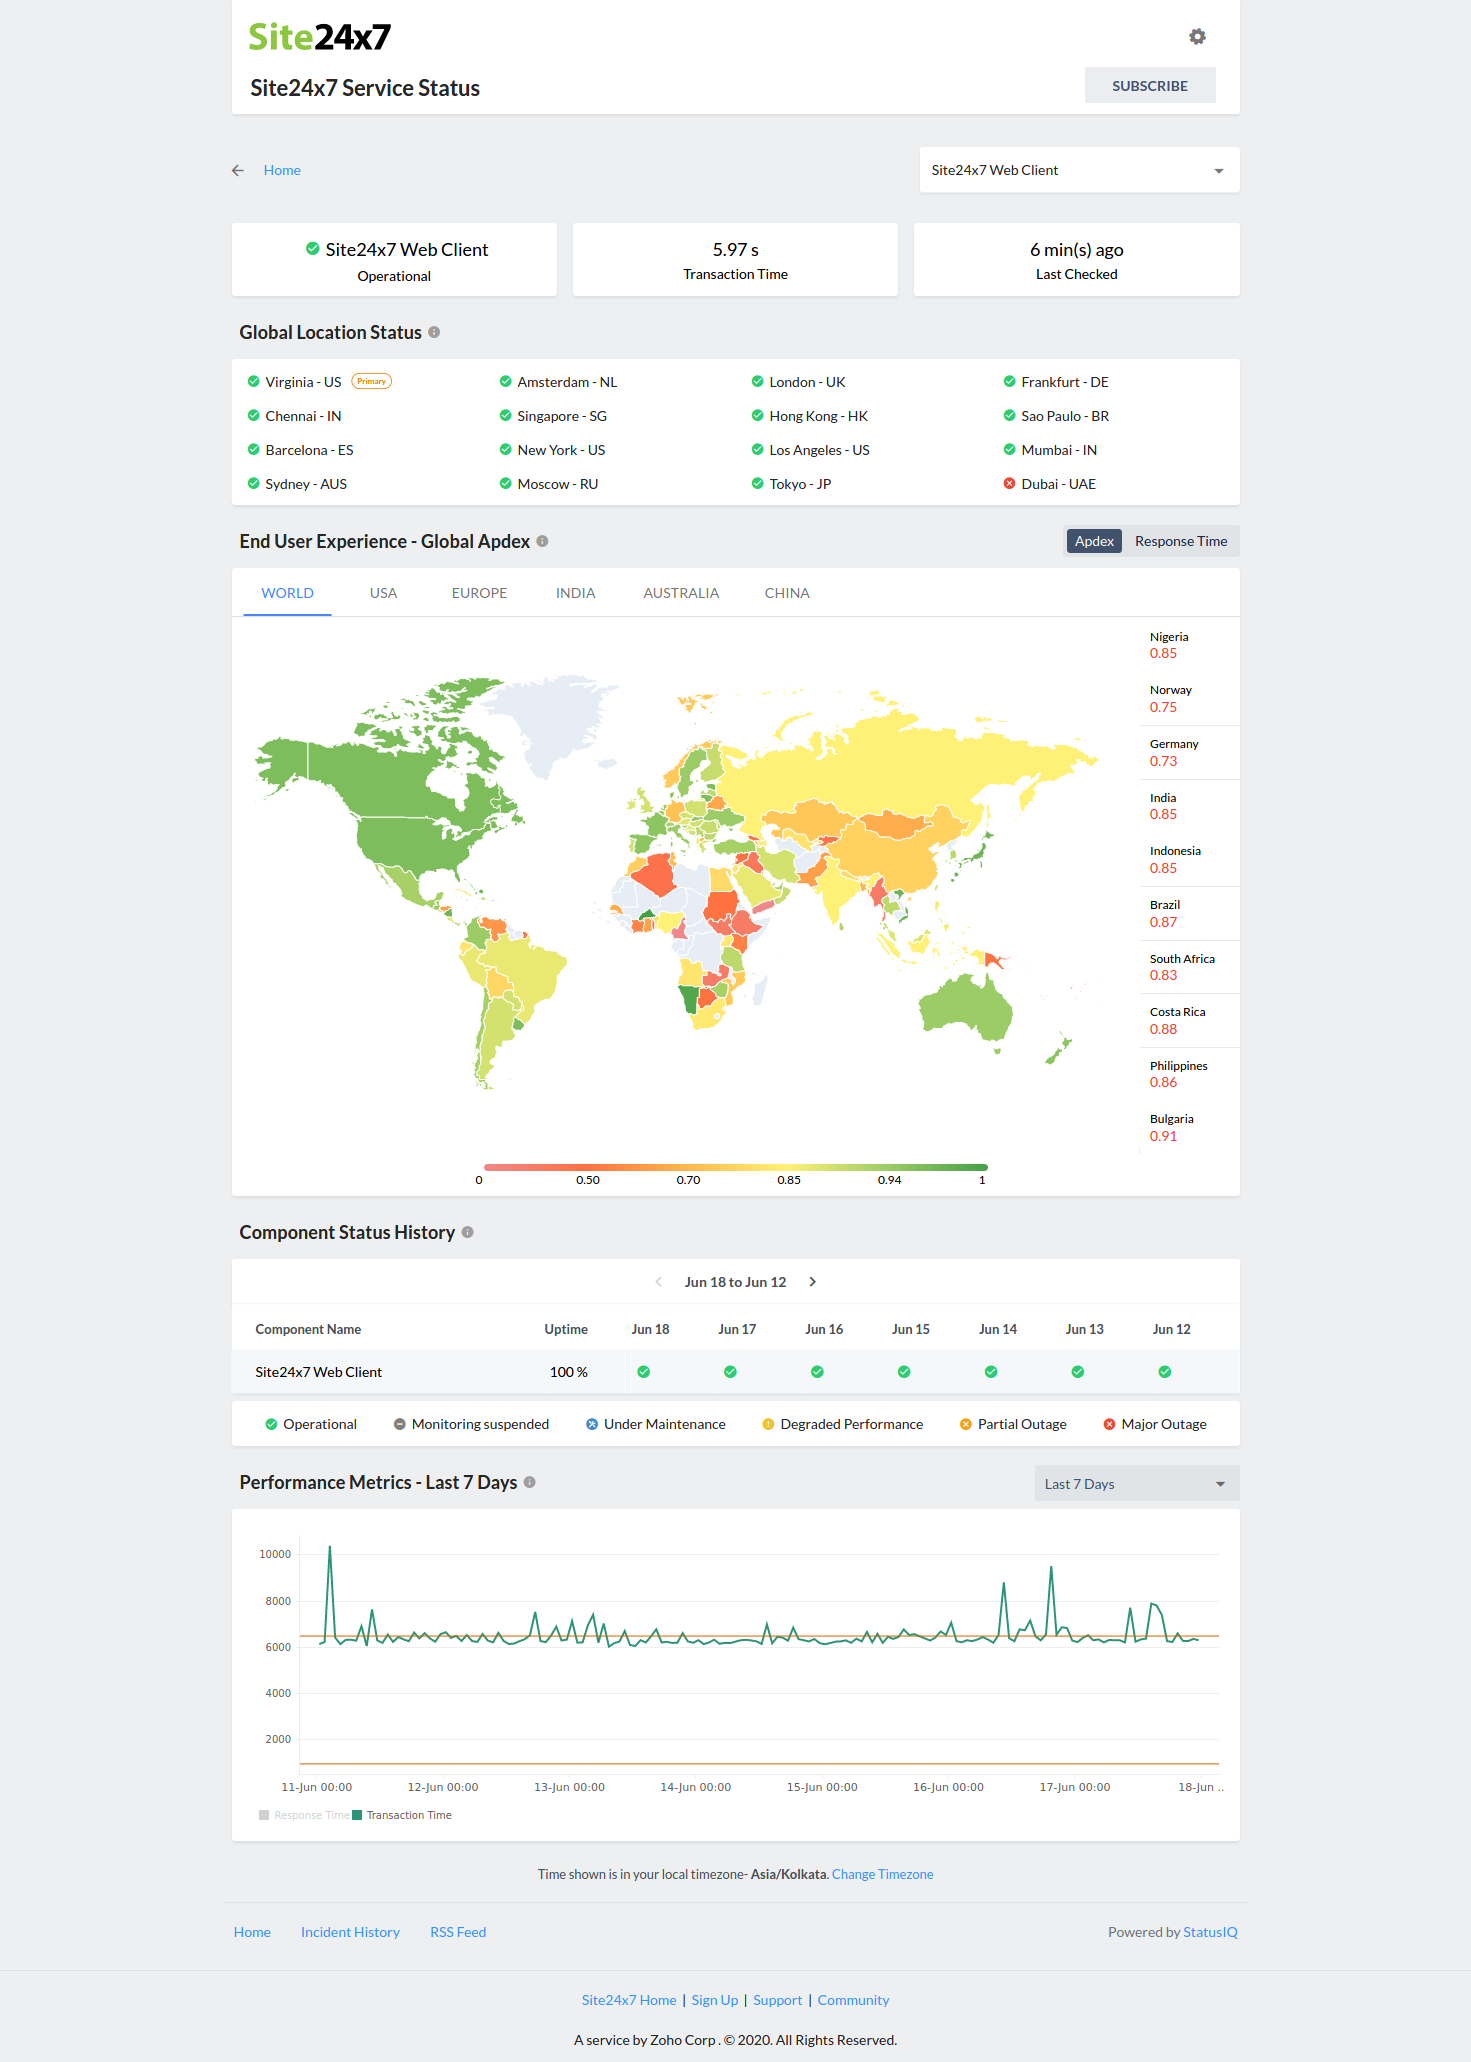Click the Monitoring suspended legend icon

(x=399, y=1424)
